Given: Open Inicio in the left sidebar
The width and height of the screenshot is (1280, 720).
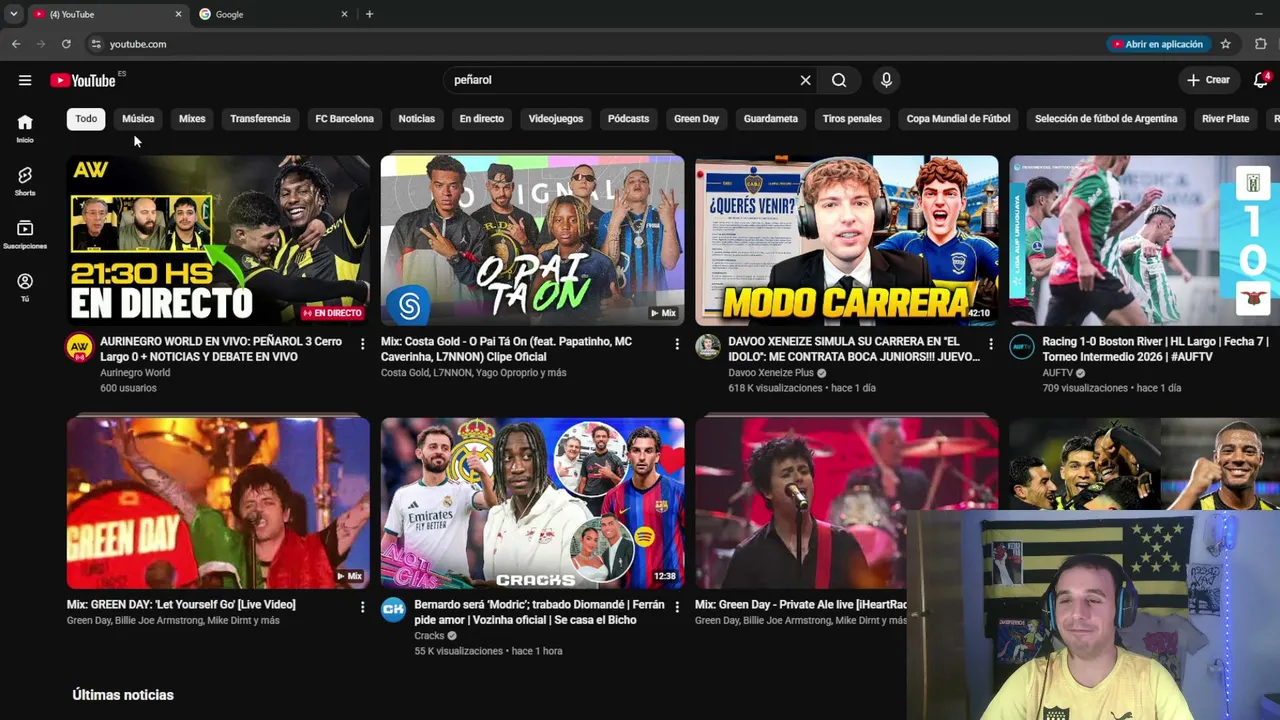Looking at the screenshot, I should 25,128.
